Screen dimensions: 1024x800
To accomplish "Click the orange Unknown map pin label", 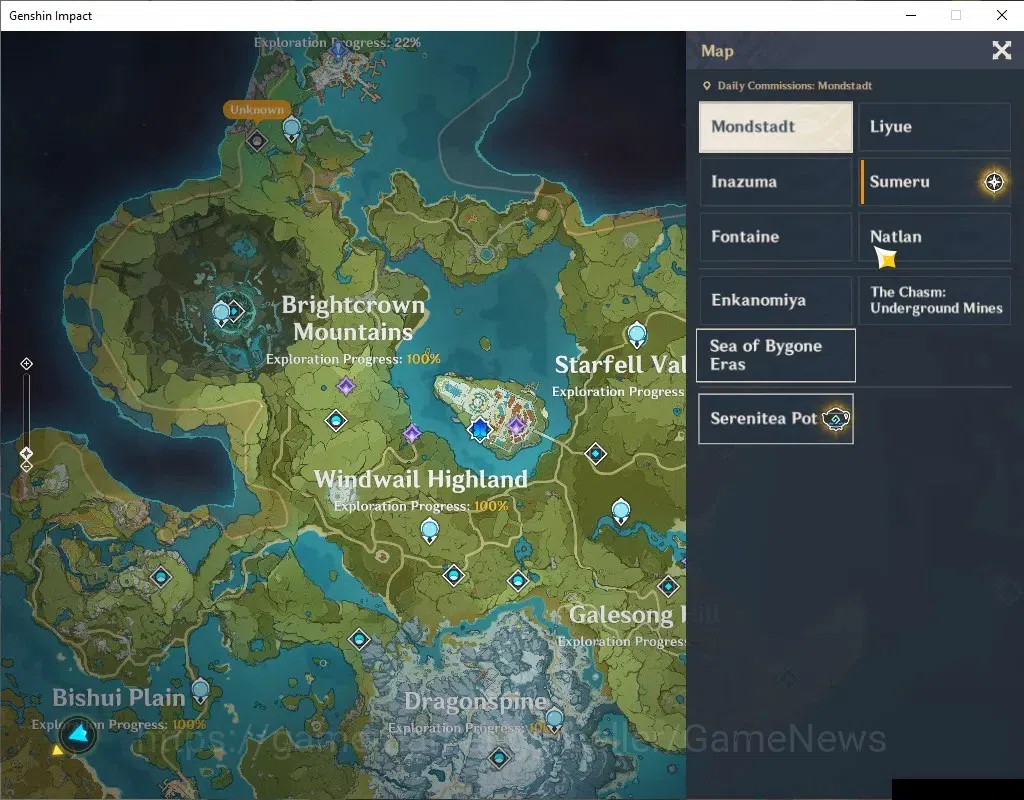I will coord(257,110).
